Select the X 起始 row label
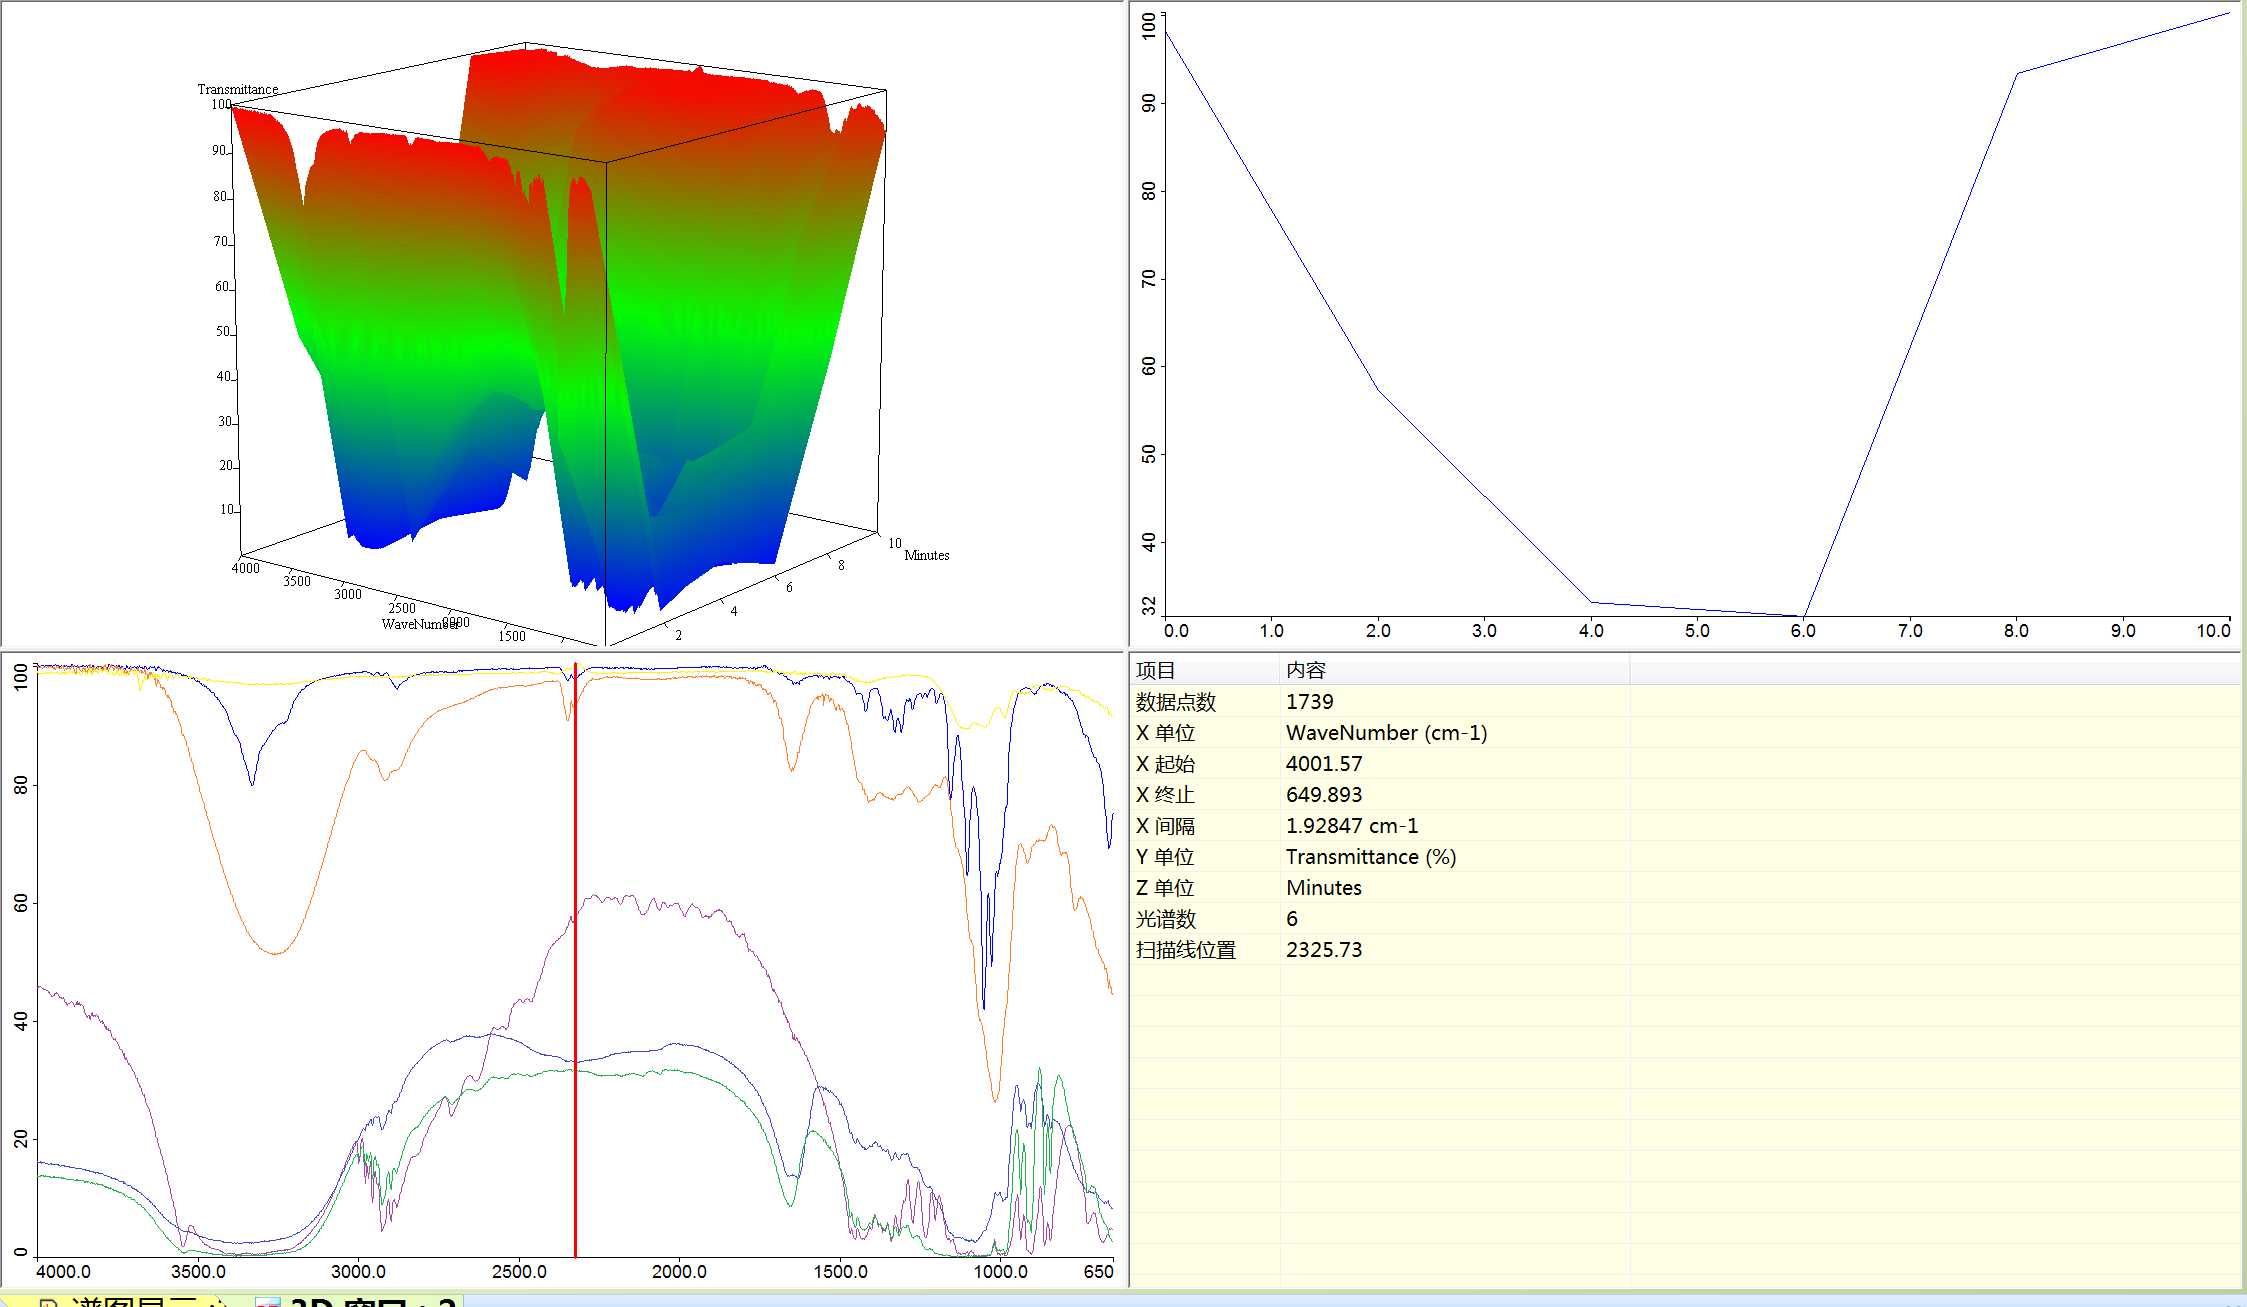The width and height of the screenshot is (2247, 1307). pos(1165,764)
